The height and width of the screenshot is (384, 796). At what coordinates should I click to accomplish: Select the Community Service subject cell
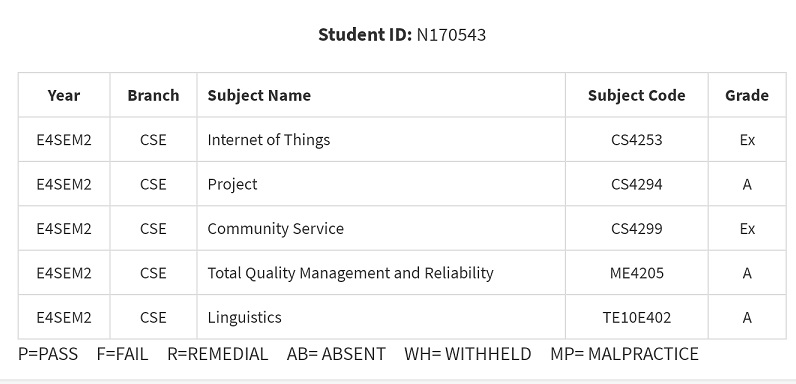pos(381,229)
